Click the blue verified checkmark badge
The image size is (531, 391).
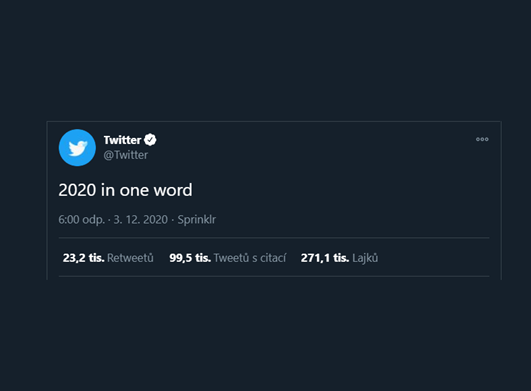pos(150,140)
